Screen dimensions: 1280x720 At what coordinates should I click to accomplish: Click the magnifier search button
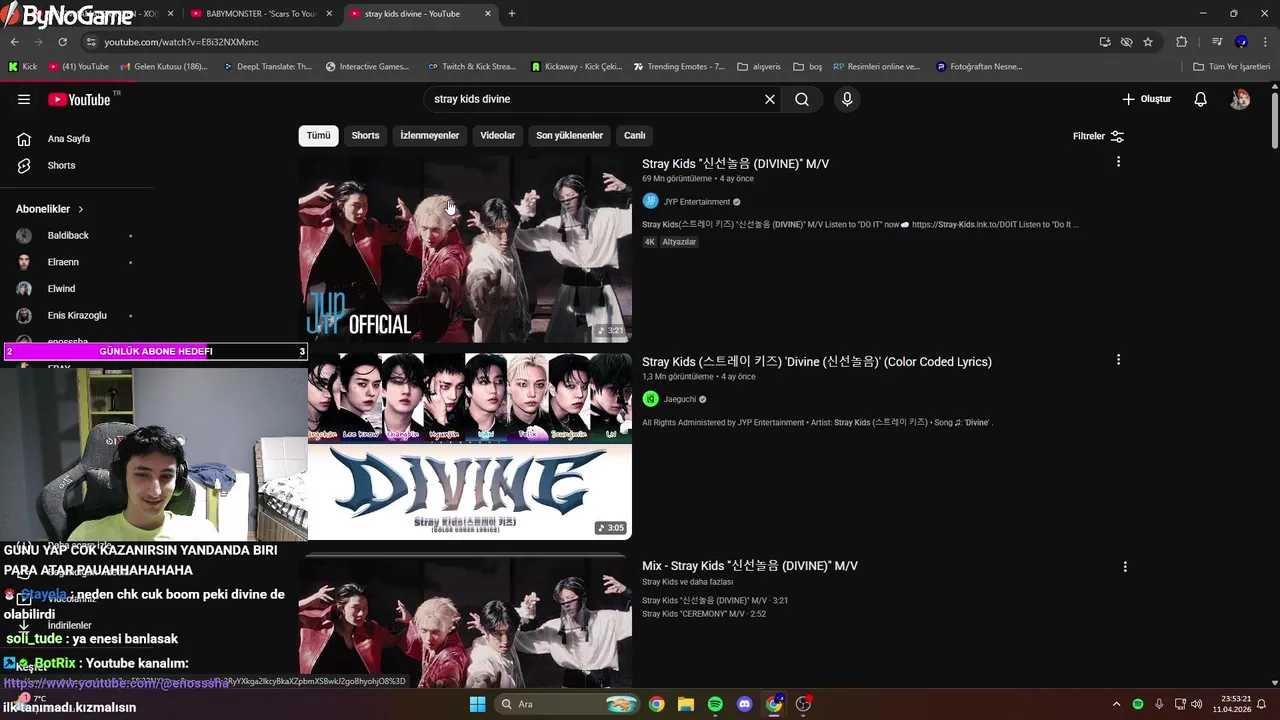(x=802, y=99)
